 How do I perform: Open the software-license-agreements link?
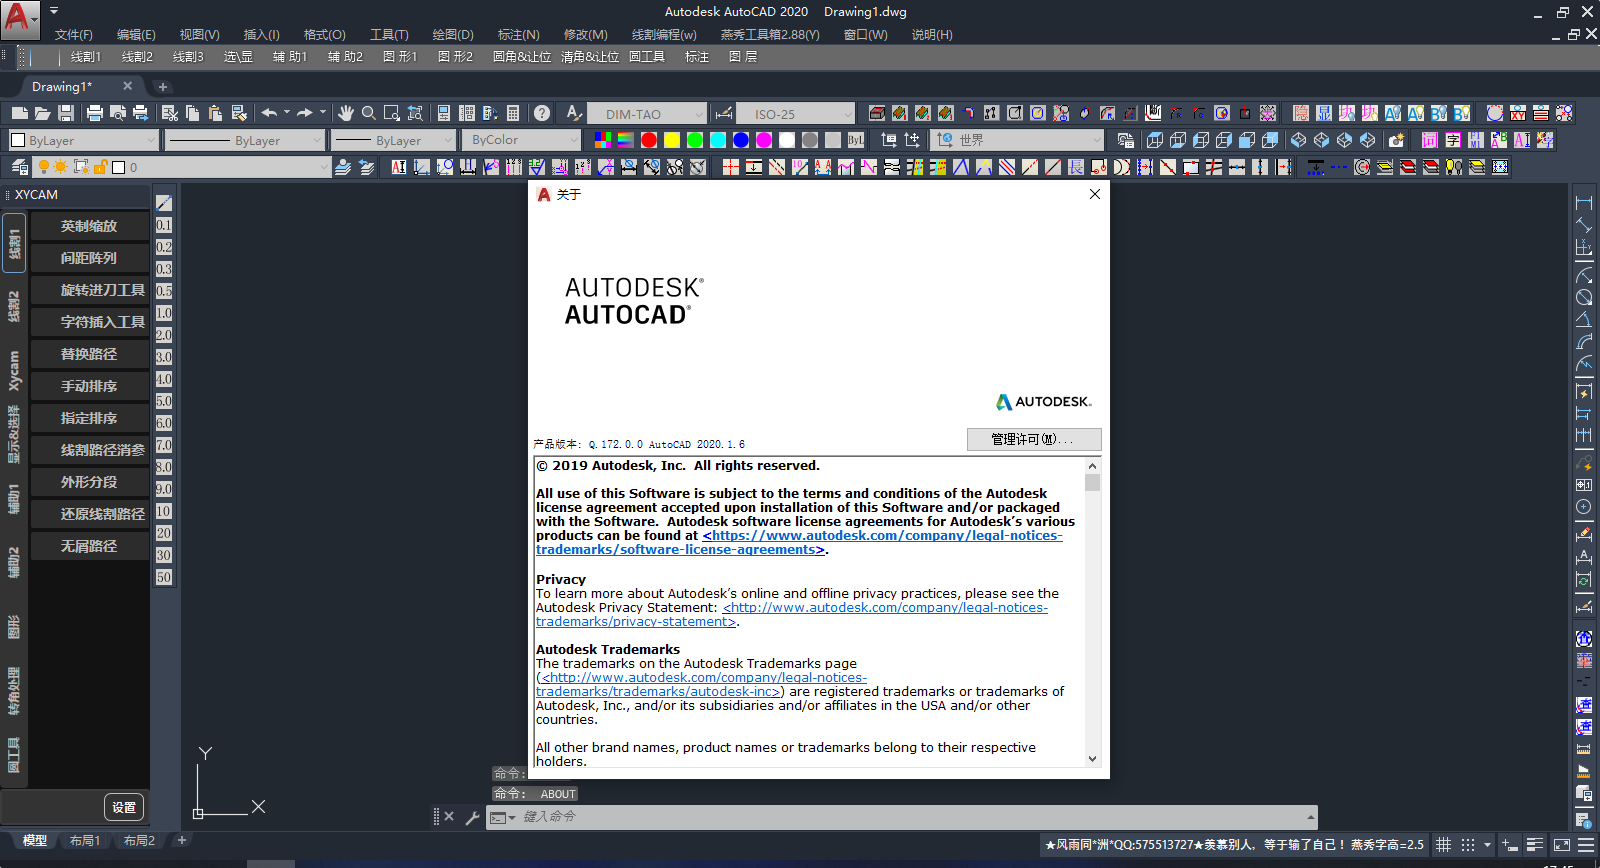click(799, 543)
